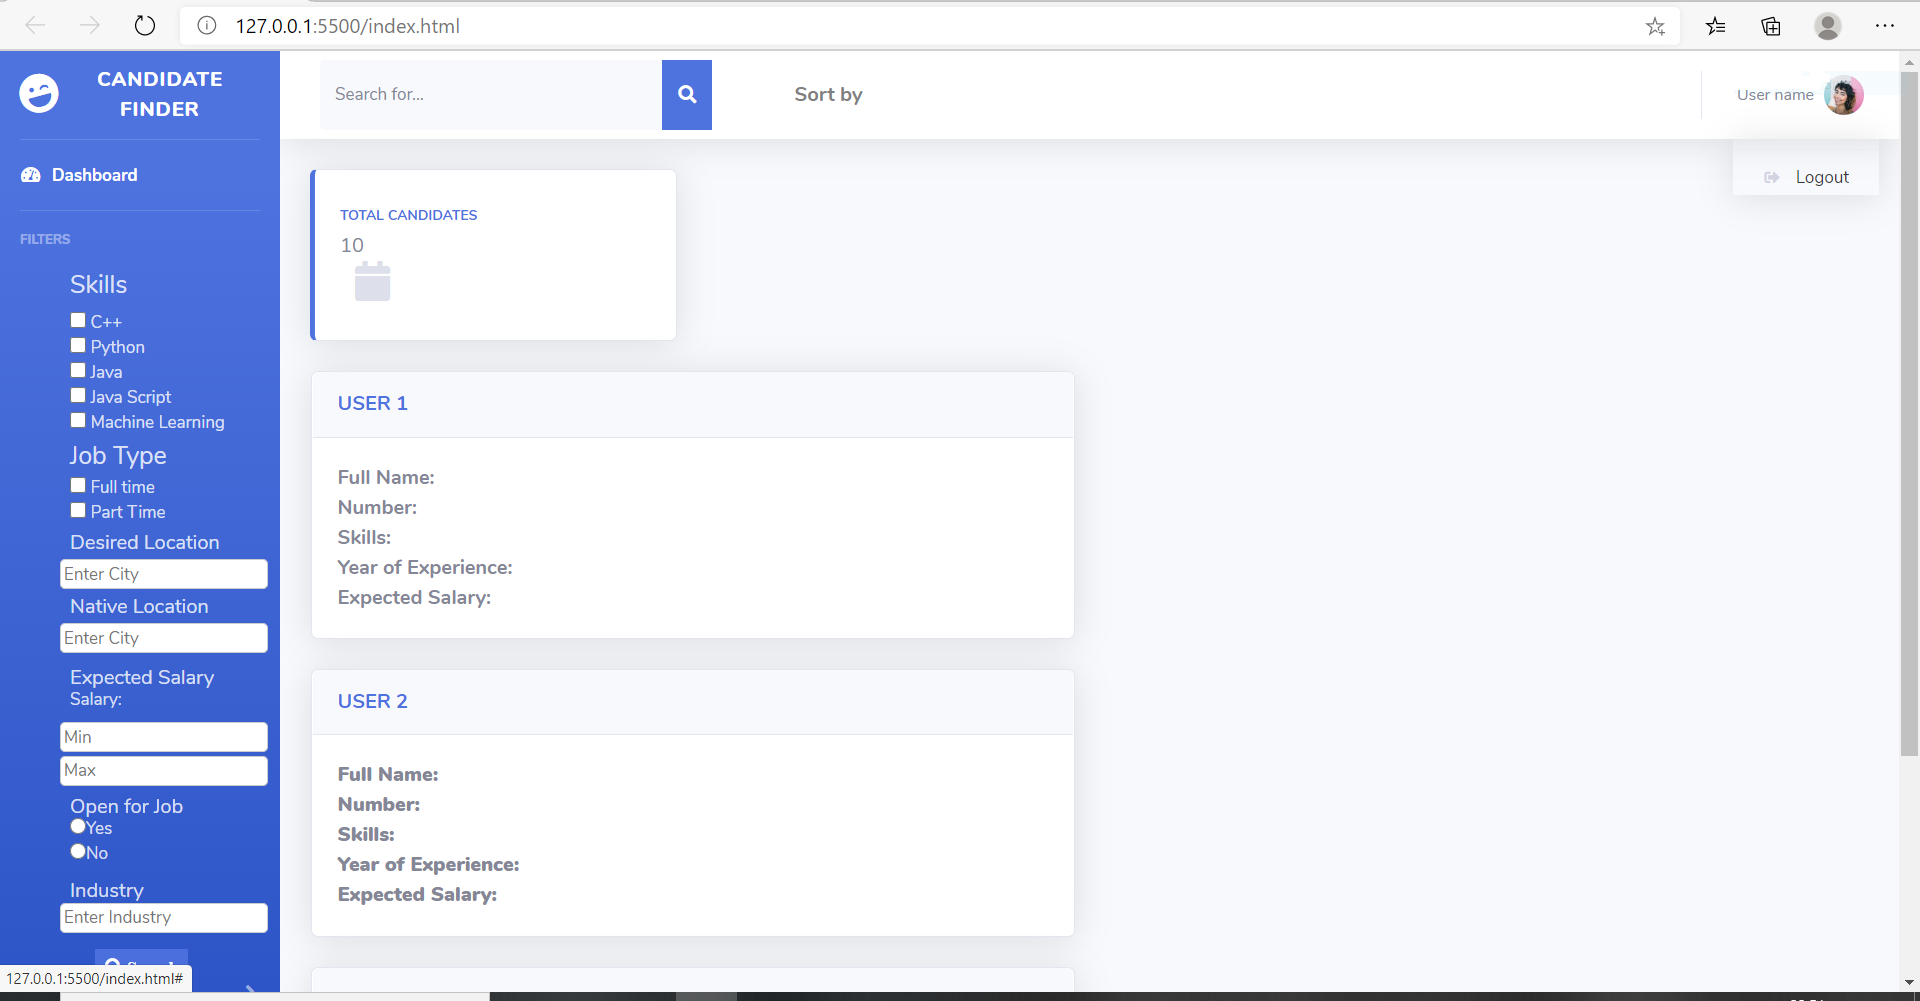Check the Full time job type
This screenshot has height=1001, width=1920.
77,485
